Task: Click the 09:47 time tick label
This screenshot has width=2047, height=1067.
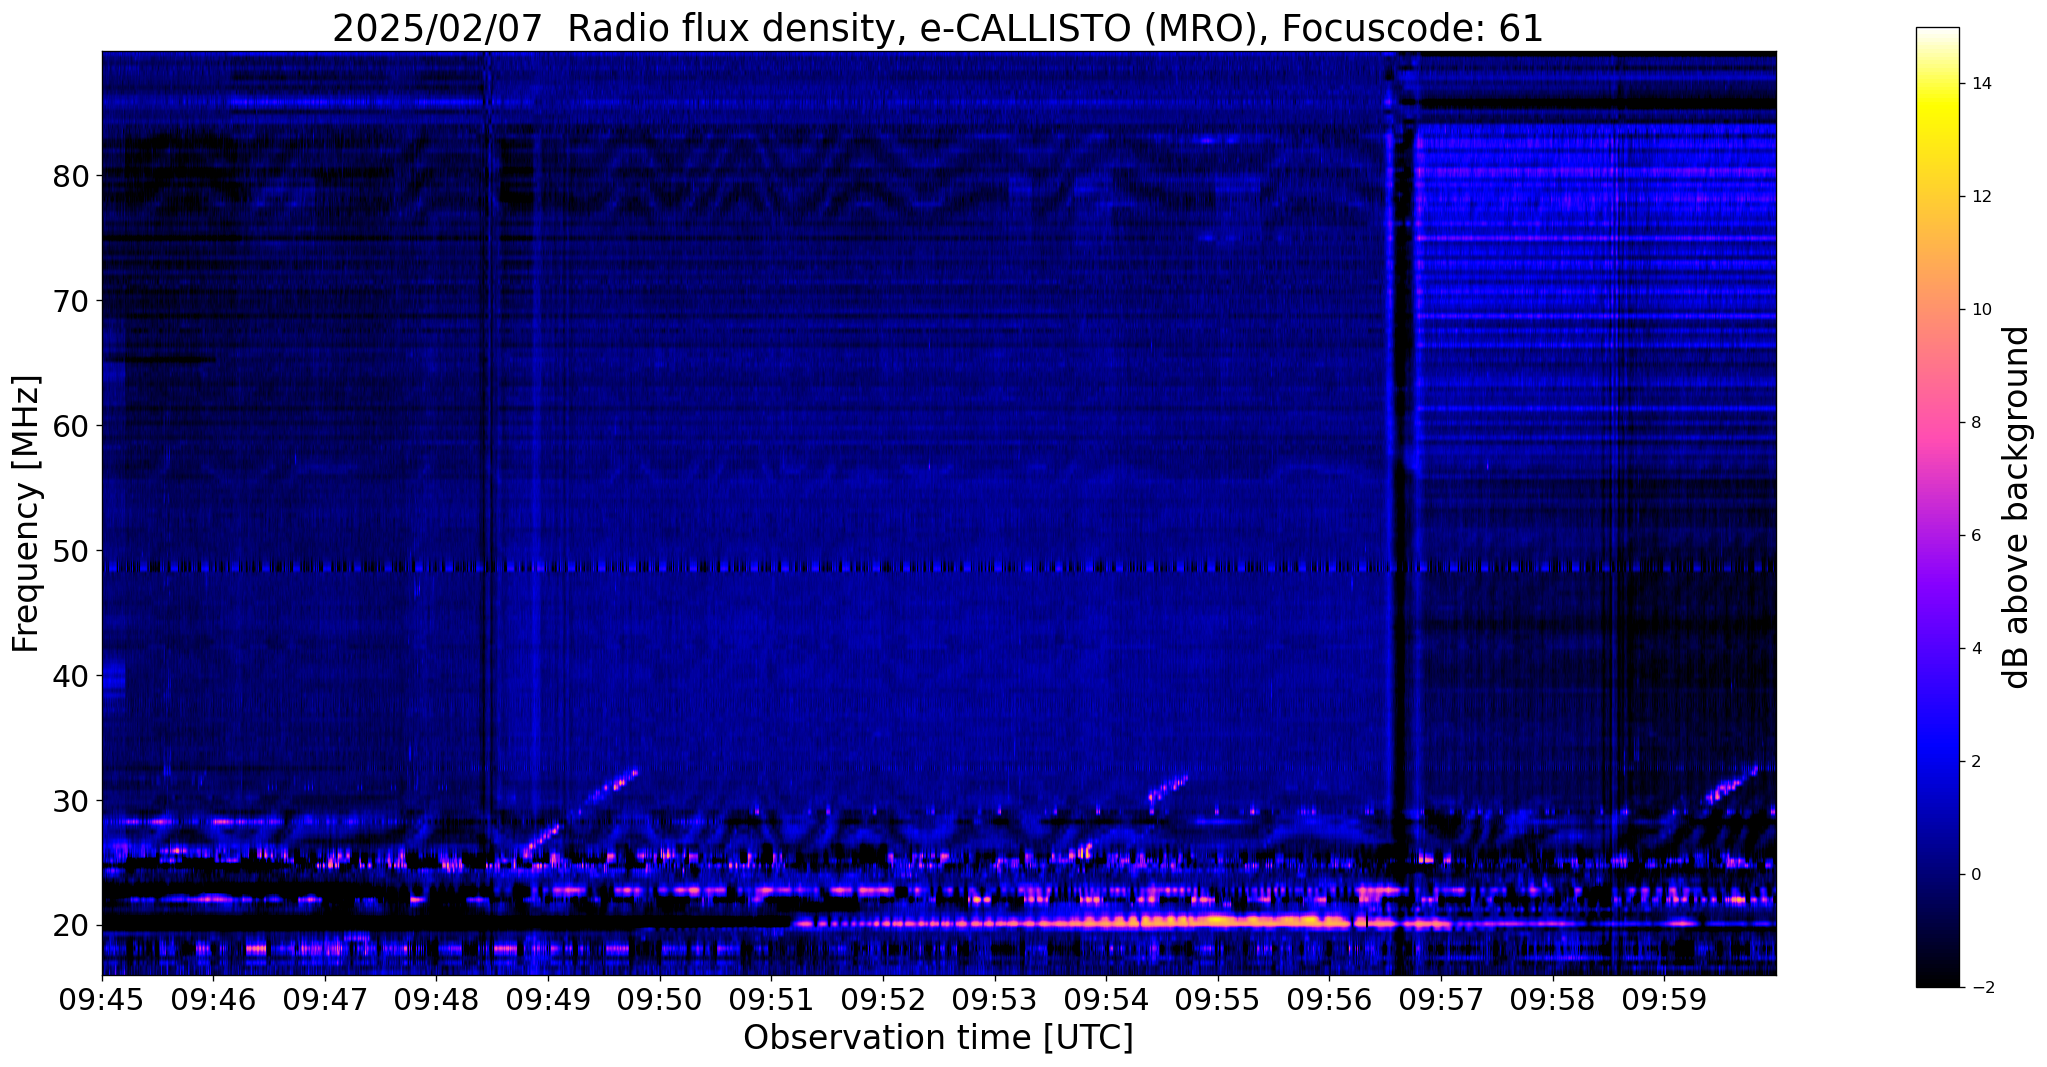Action: (325, 999)
